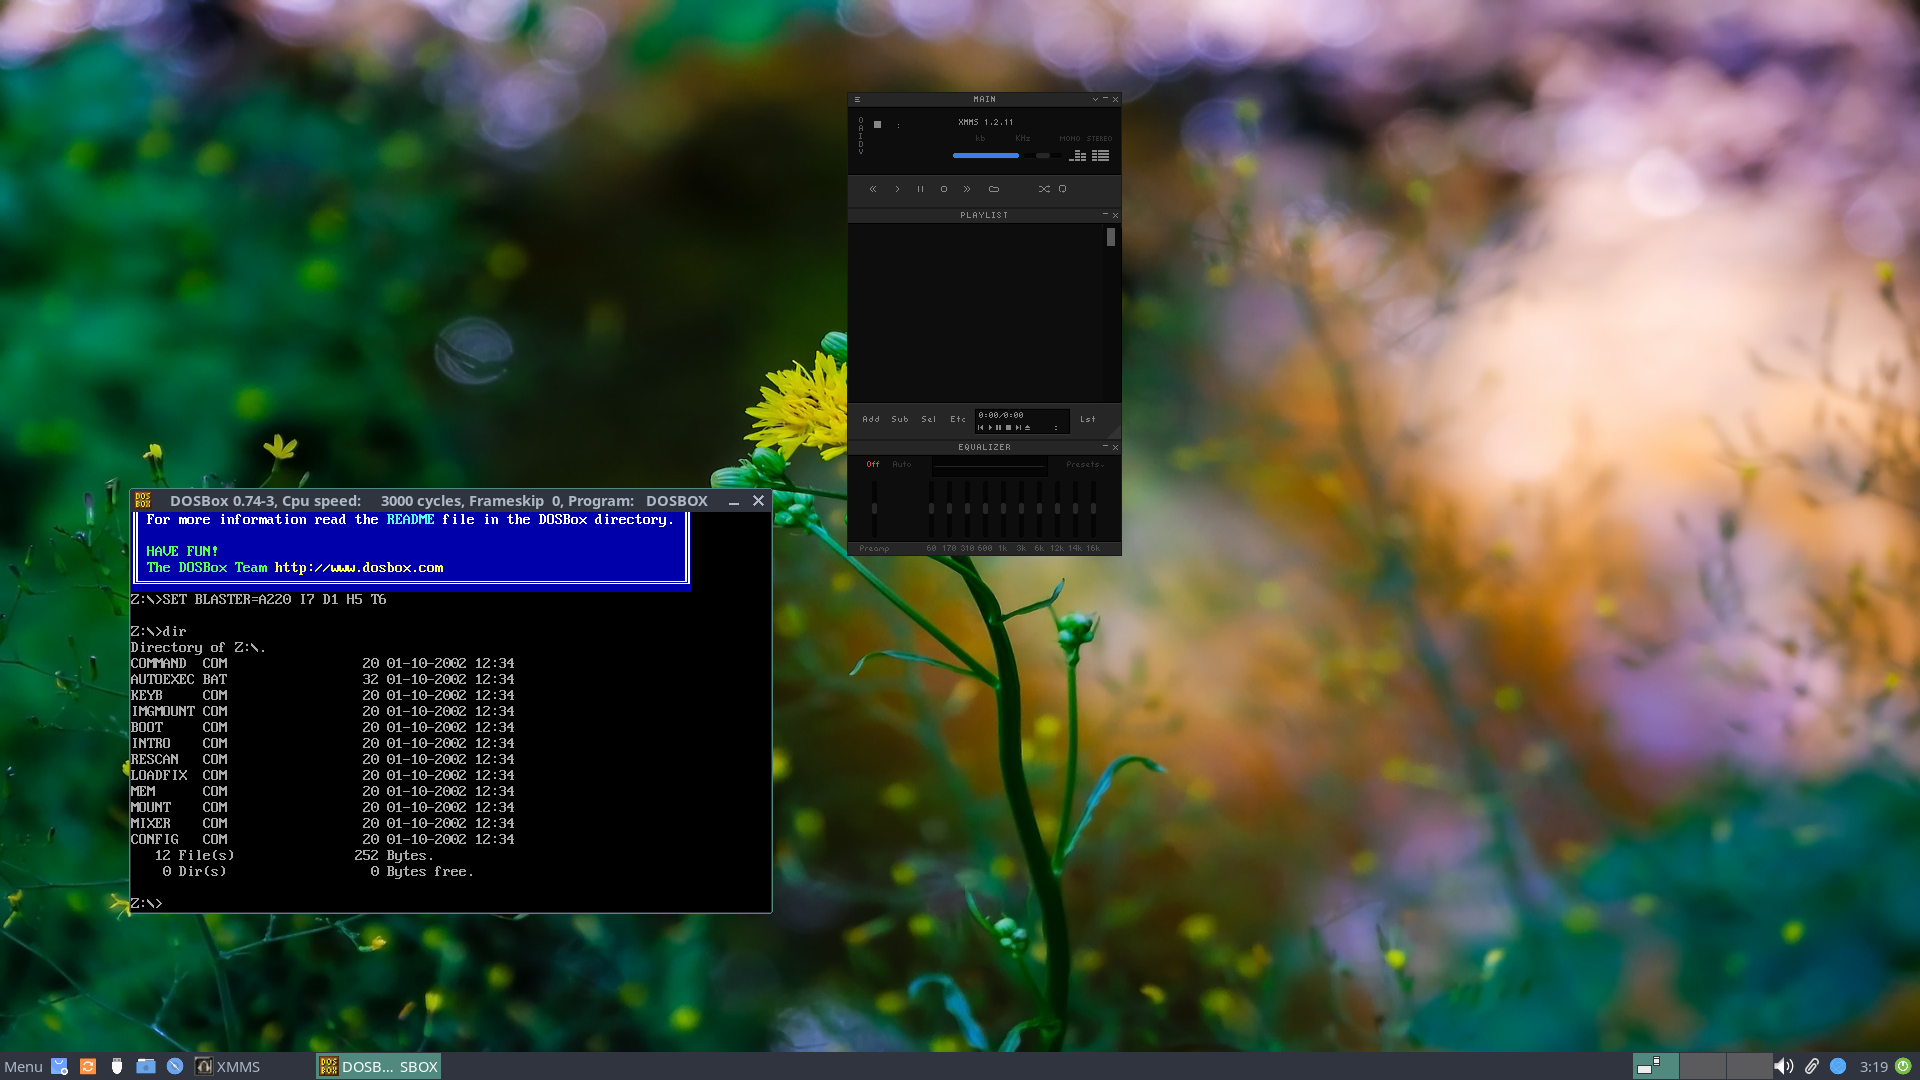Click the 1k band equalizer slider

click(1003, 509)
